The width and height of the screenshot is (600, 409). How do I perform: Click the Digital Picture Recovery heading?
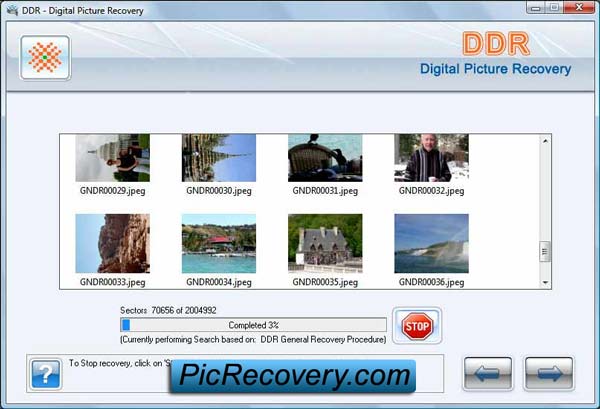point(496,69)
